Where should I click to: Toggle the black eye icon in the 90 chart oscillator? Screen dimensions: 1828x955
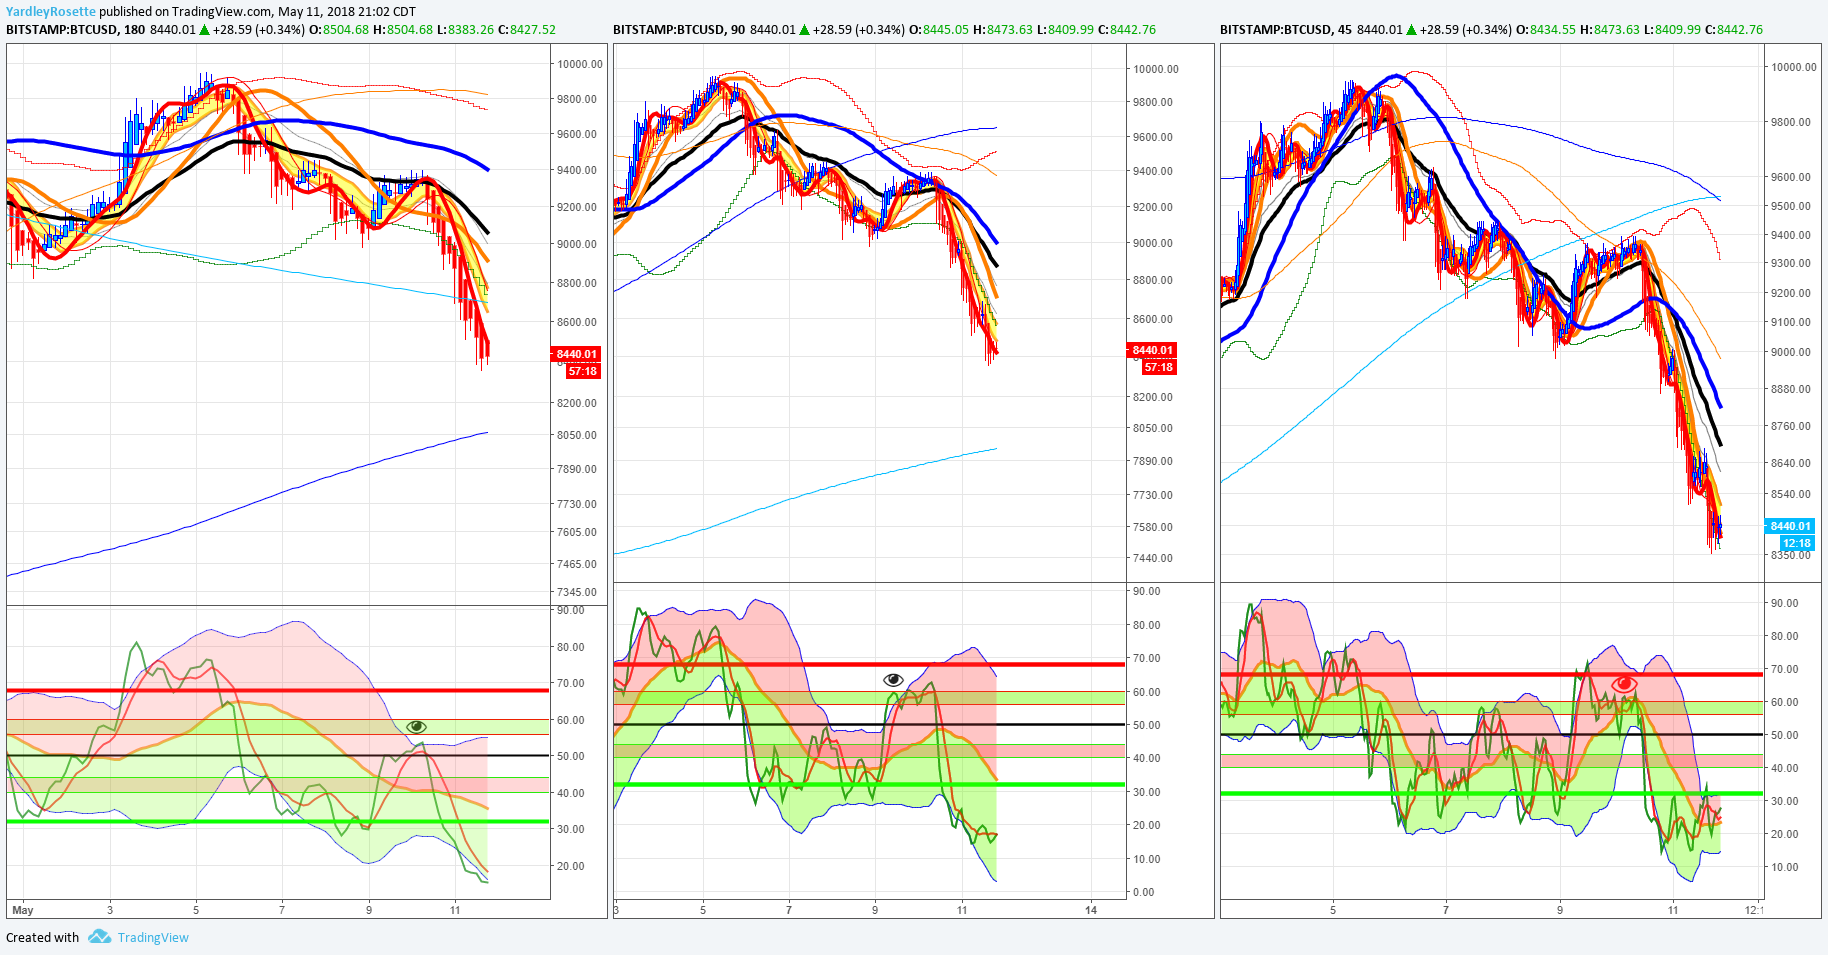[x=893, y=680]
